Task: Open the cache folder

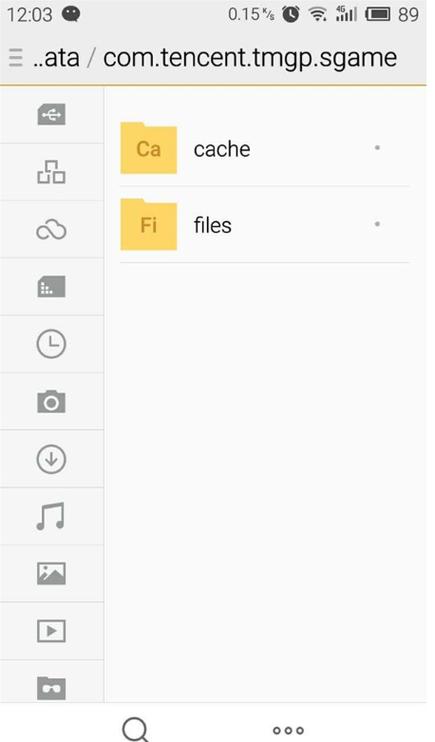Action: point(264,149)
